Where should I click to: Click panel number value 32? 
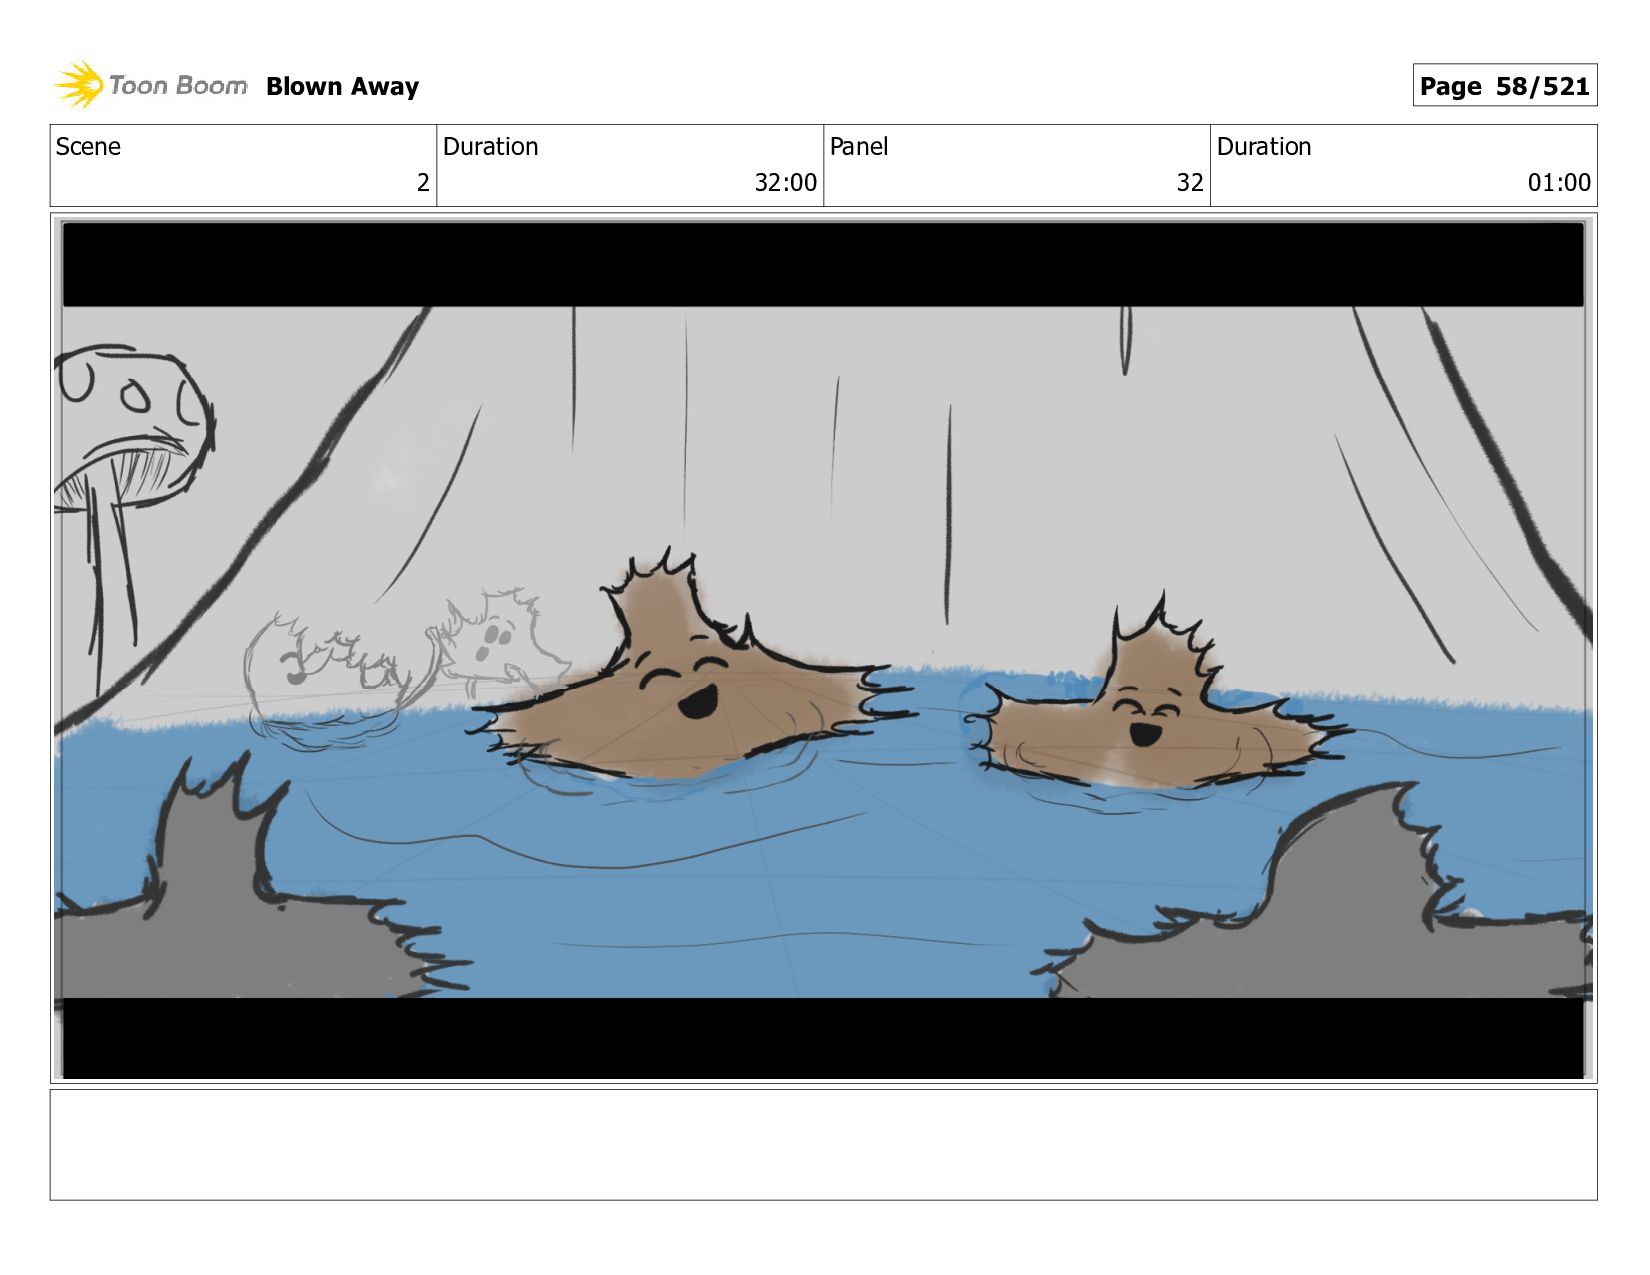(x=1190, y=183)
